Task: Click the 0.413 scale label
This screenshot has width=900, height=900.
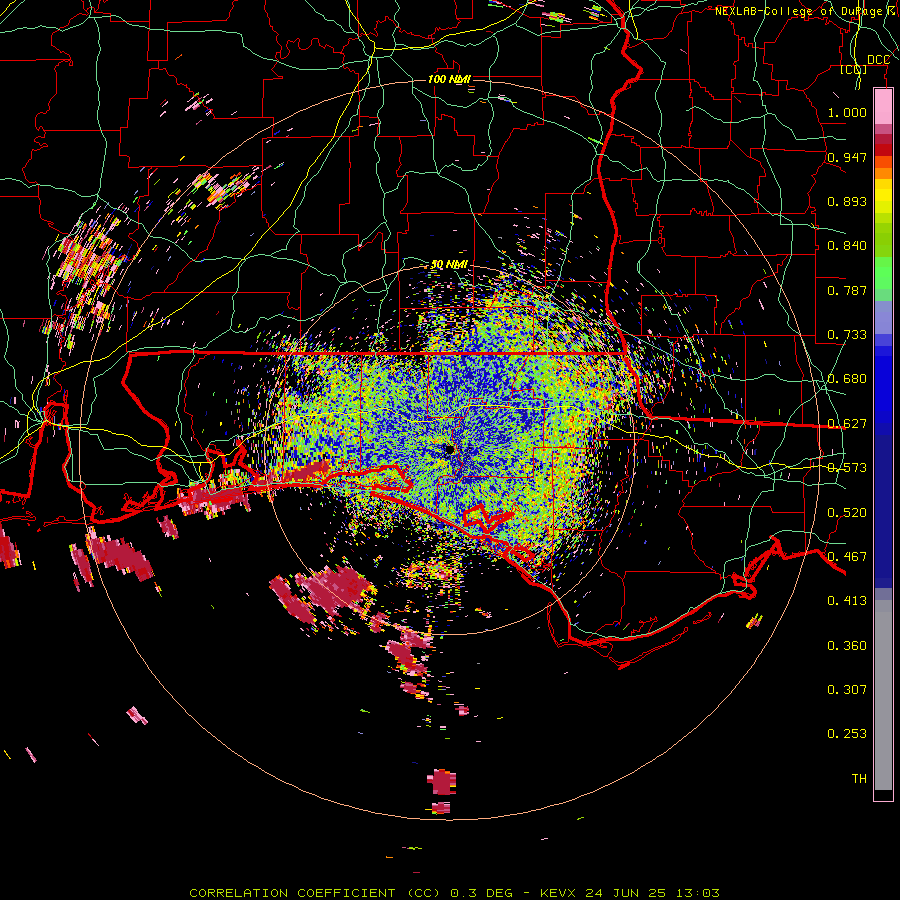Action: (847, 601)
